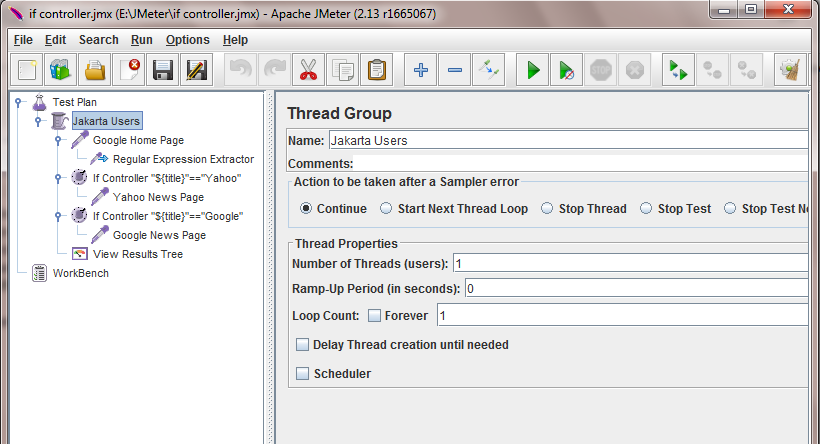Collapse the Jakarta Users node handle
This screenshot has width=820, height=444.
point(38,121)
